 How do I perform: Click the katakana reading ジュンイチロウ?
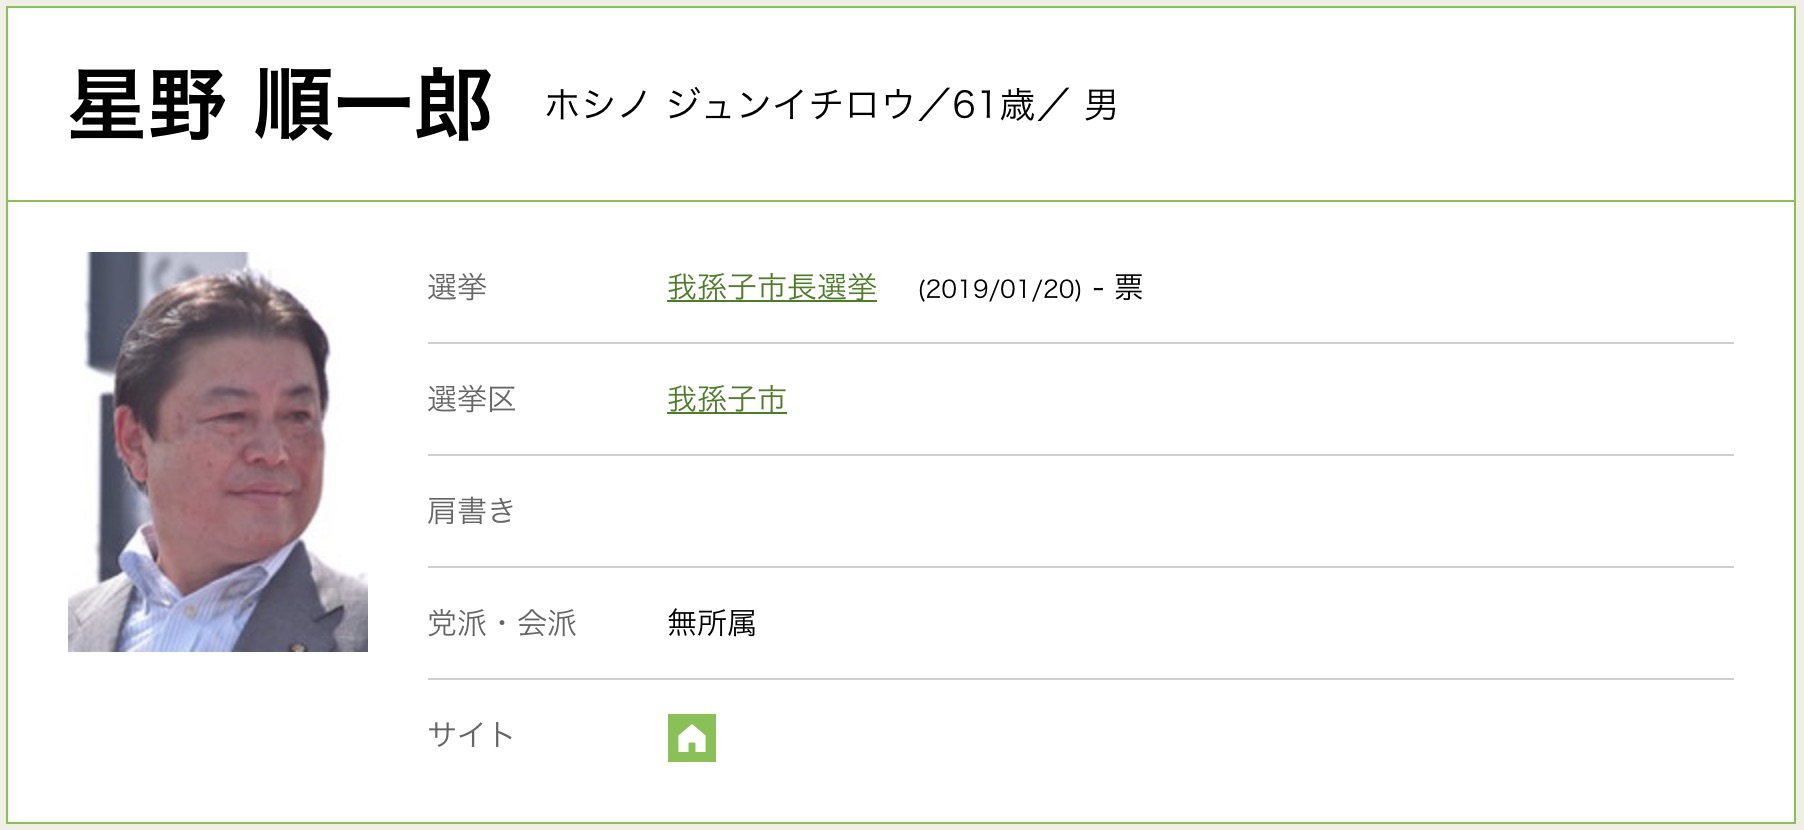(x=791, y=105)
